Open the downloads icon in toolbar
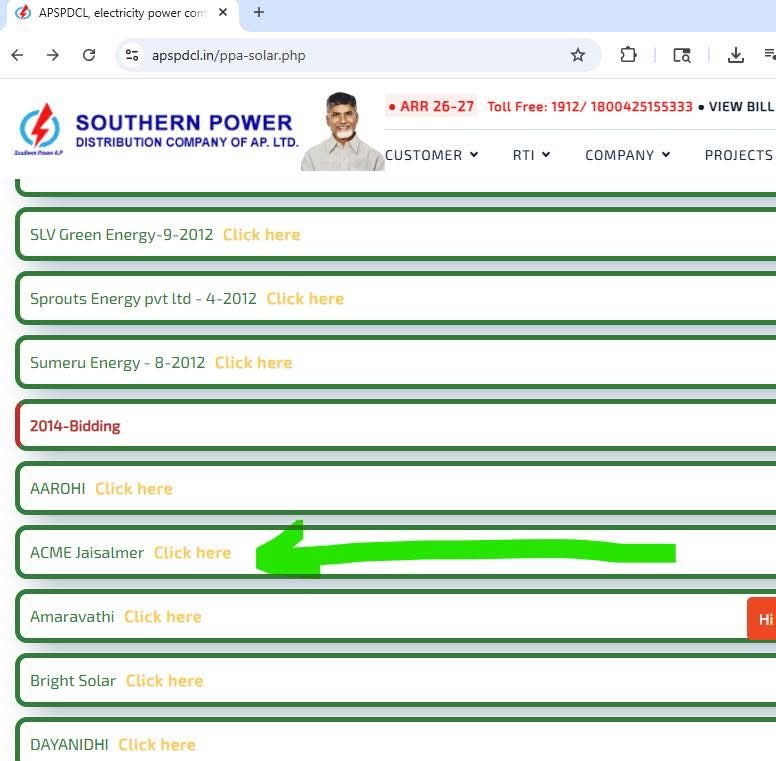The image size is (776, 761). tap(735, 55)
